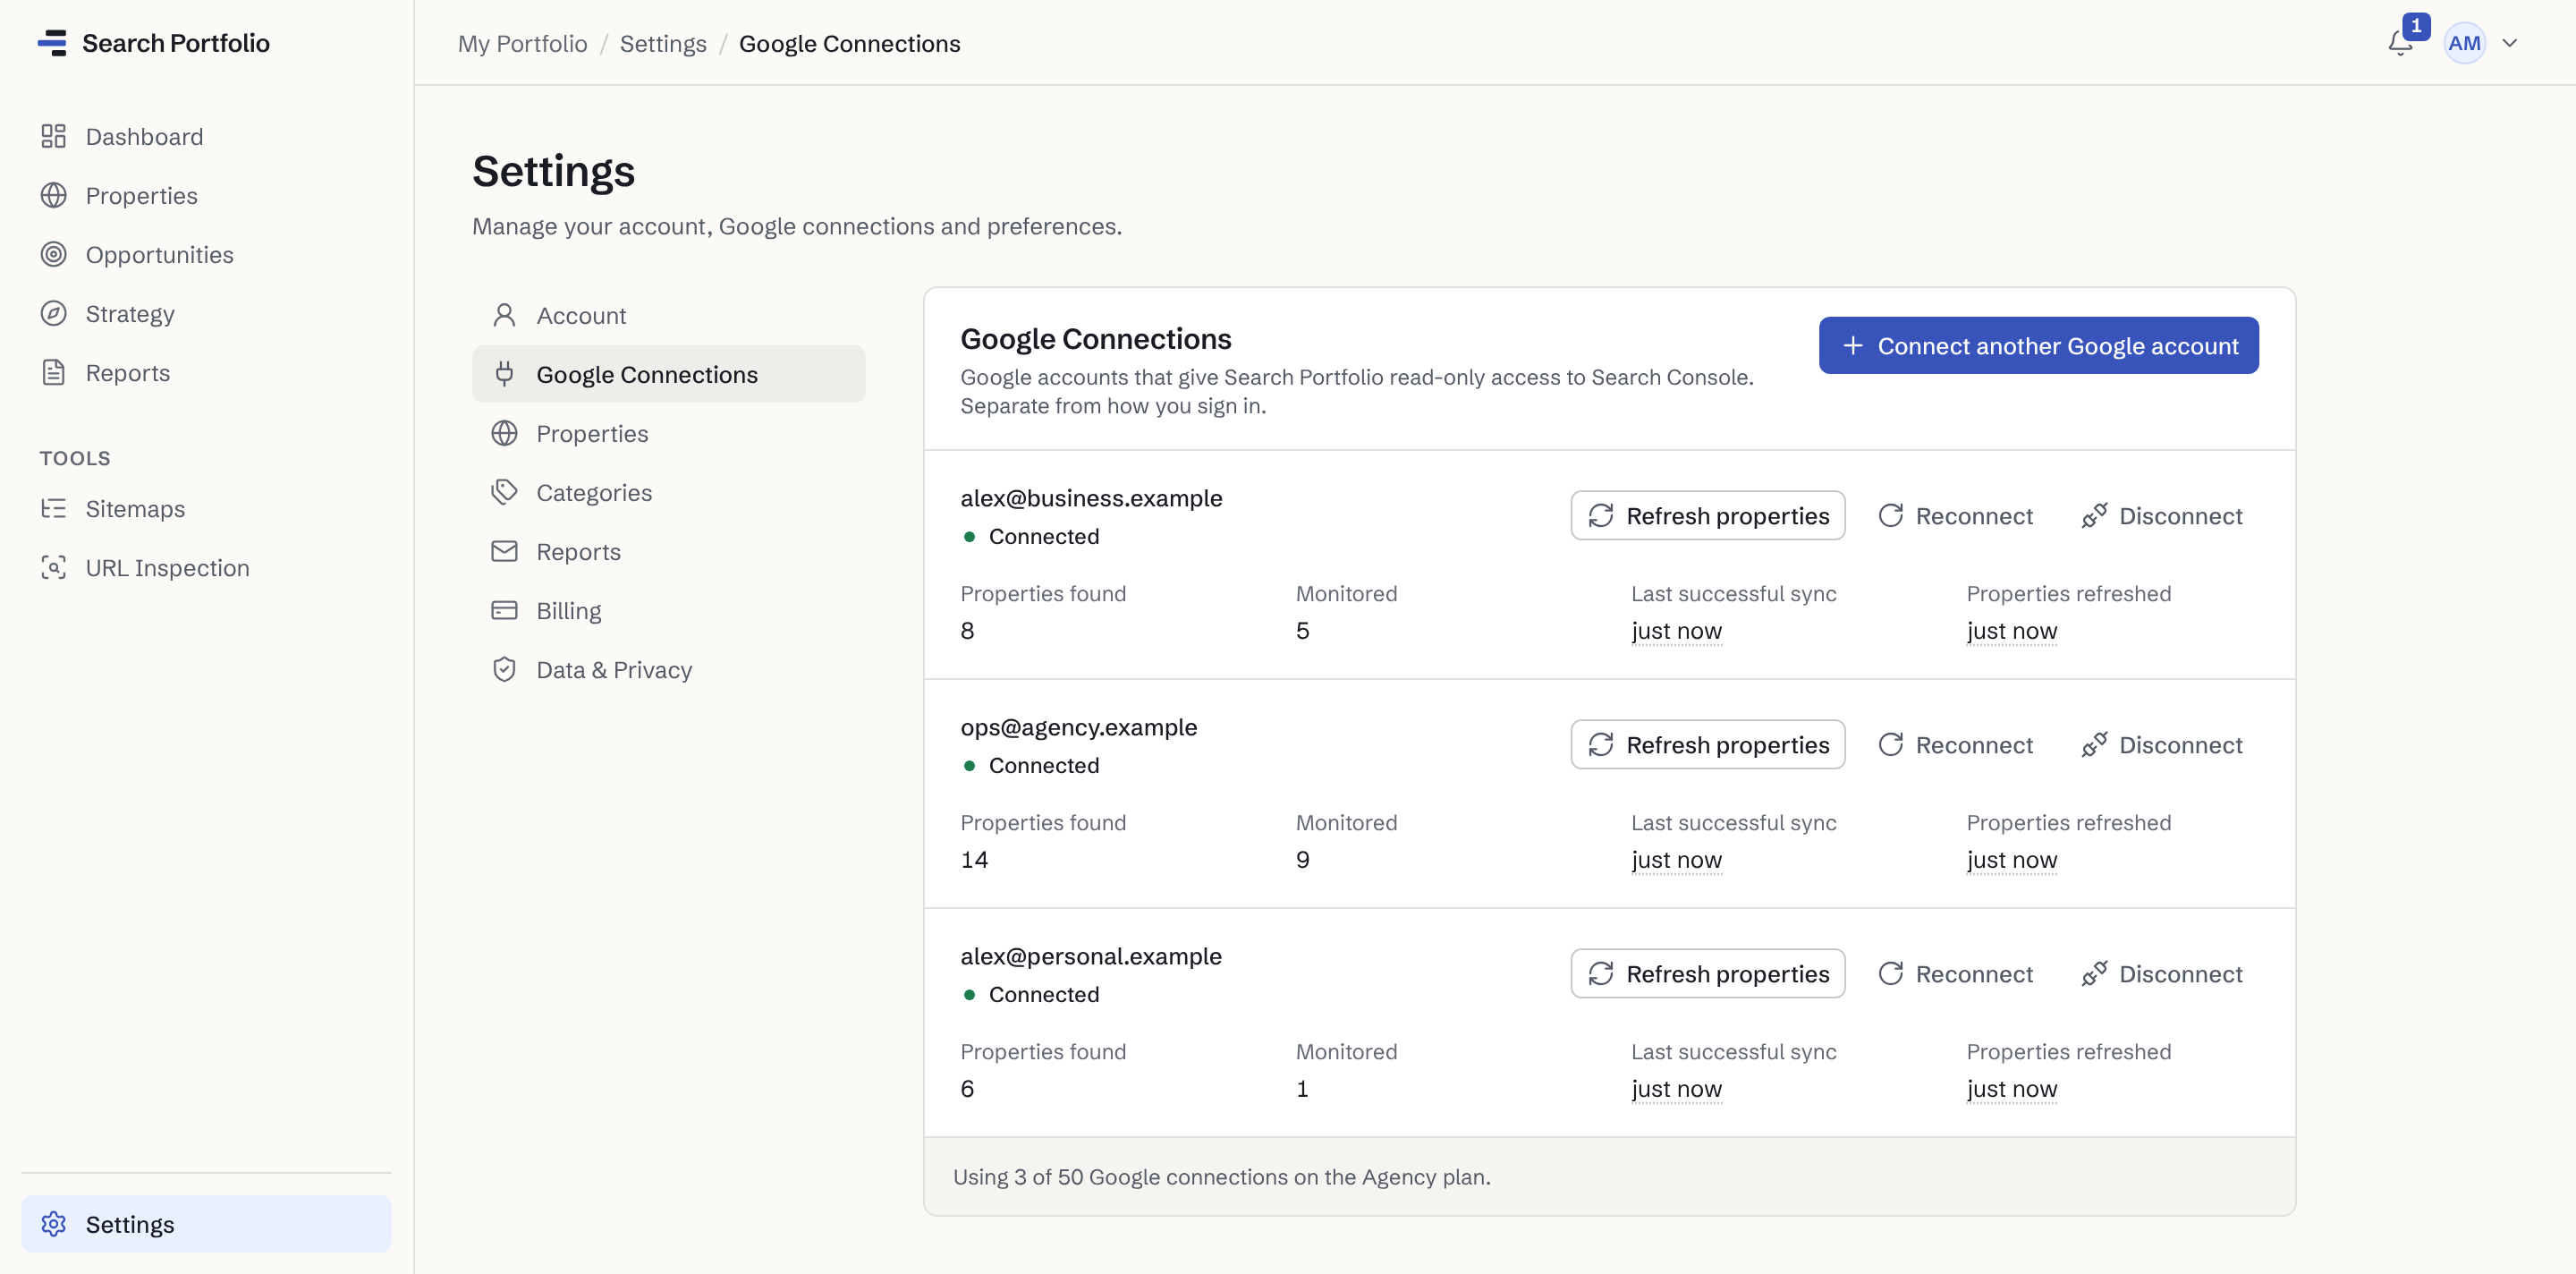Open the Opportunities page

[206, 254]
